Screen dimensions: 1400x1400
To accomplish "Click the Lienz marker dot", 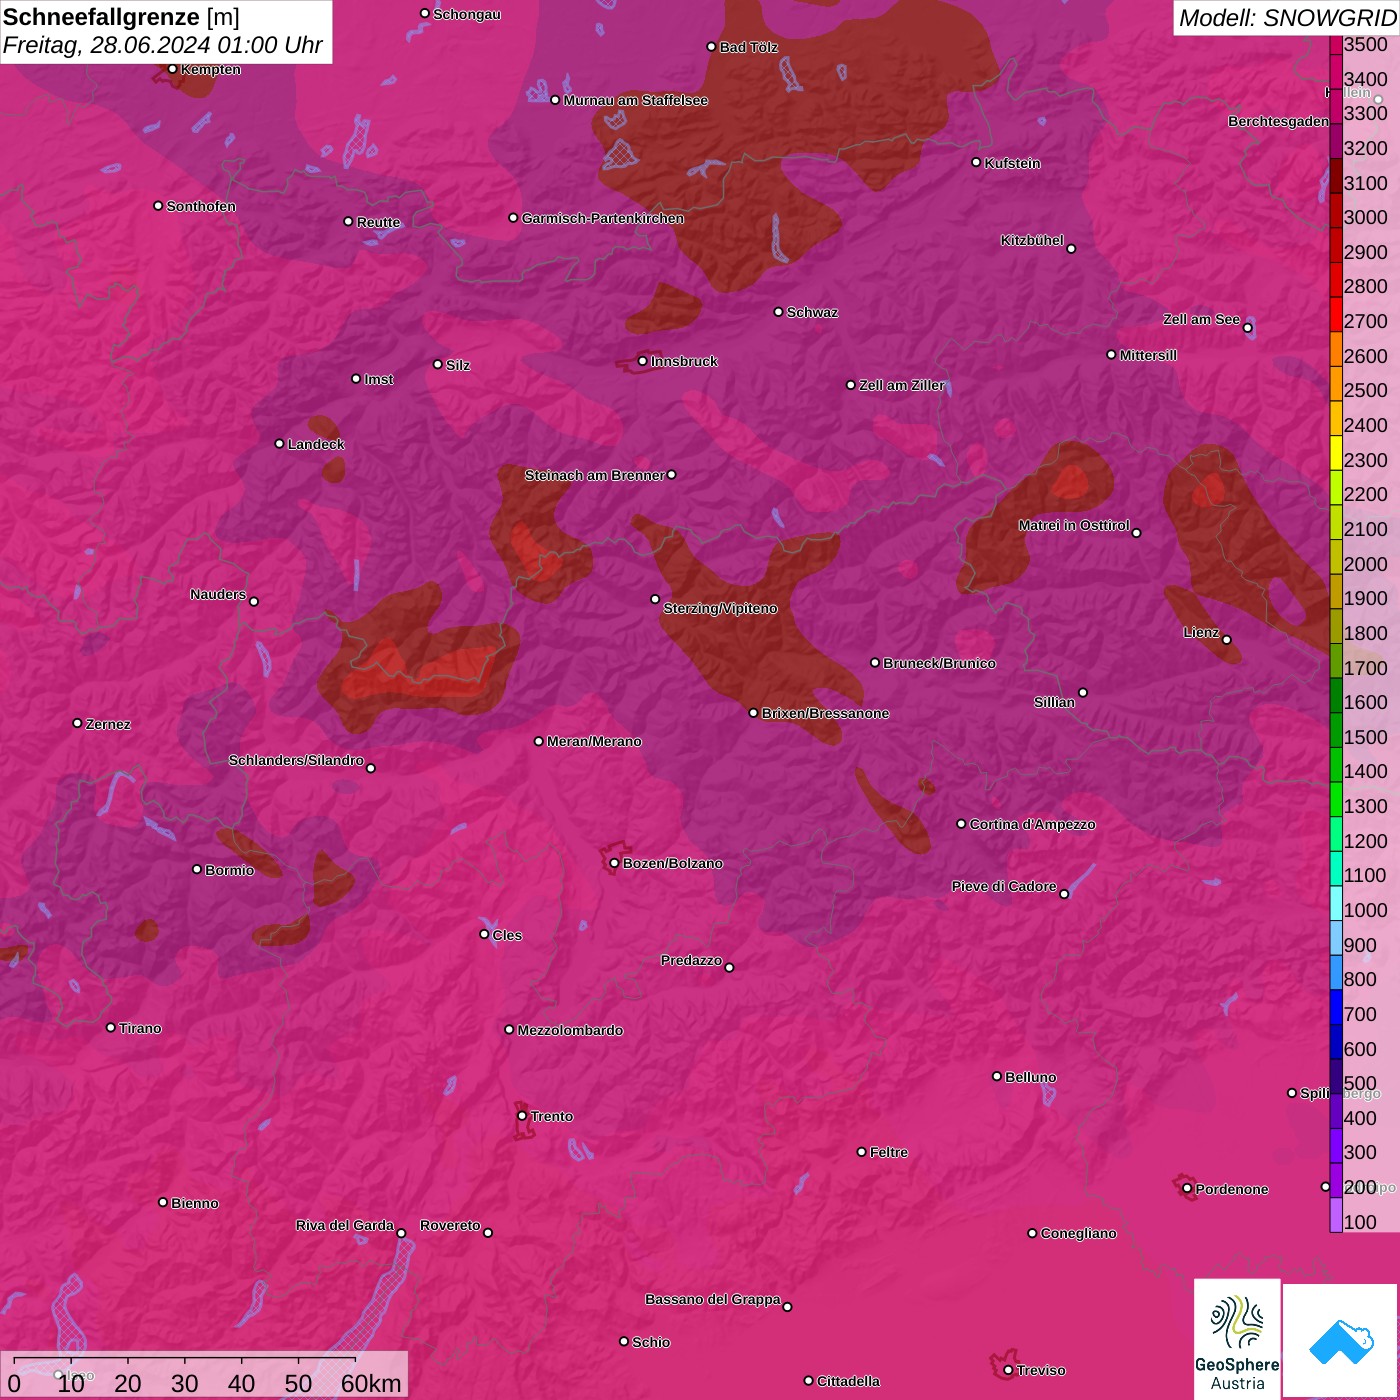I will pos(1227,640).
